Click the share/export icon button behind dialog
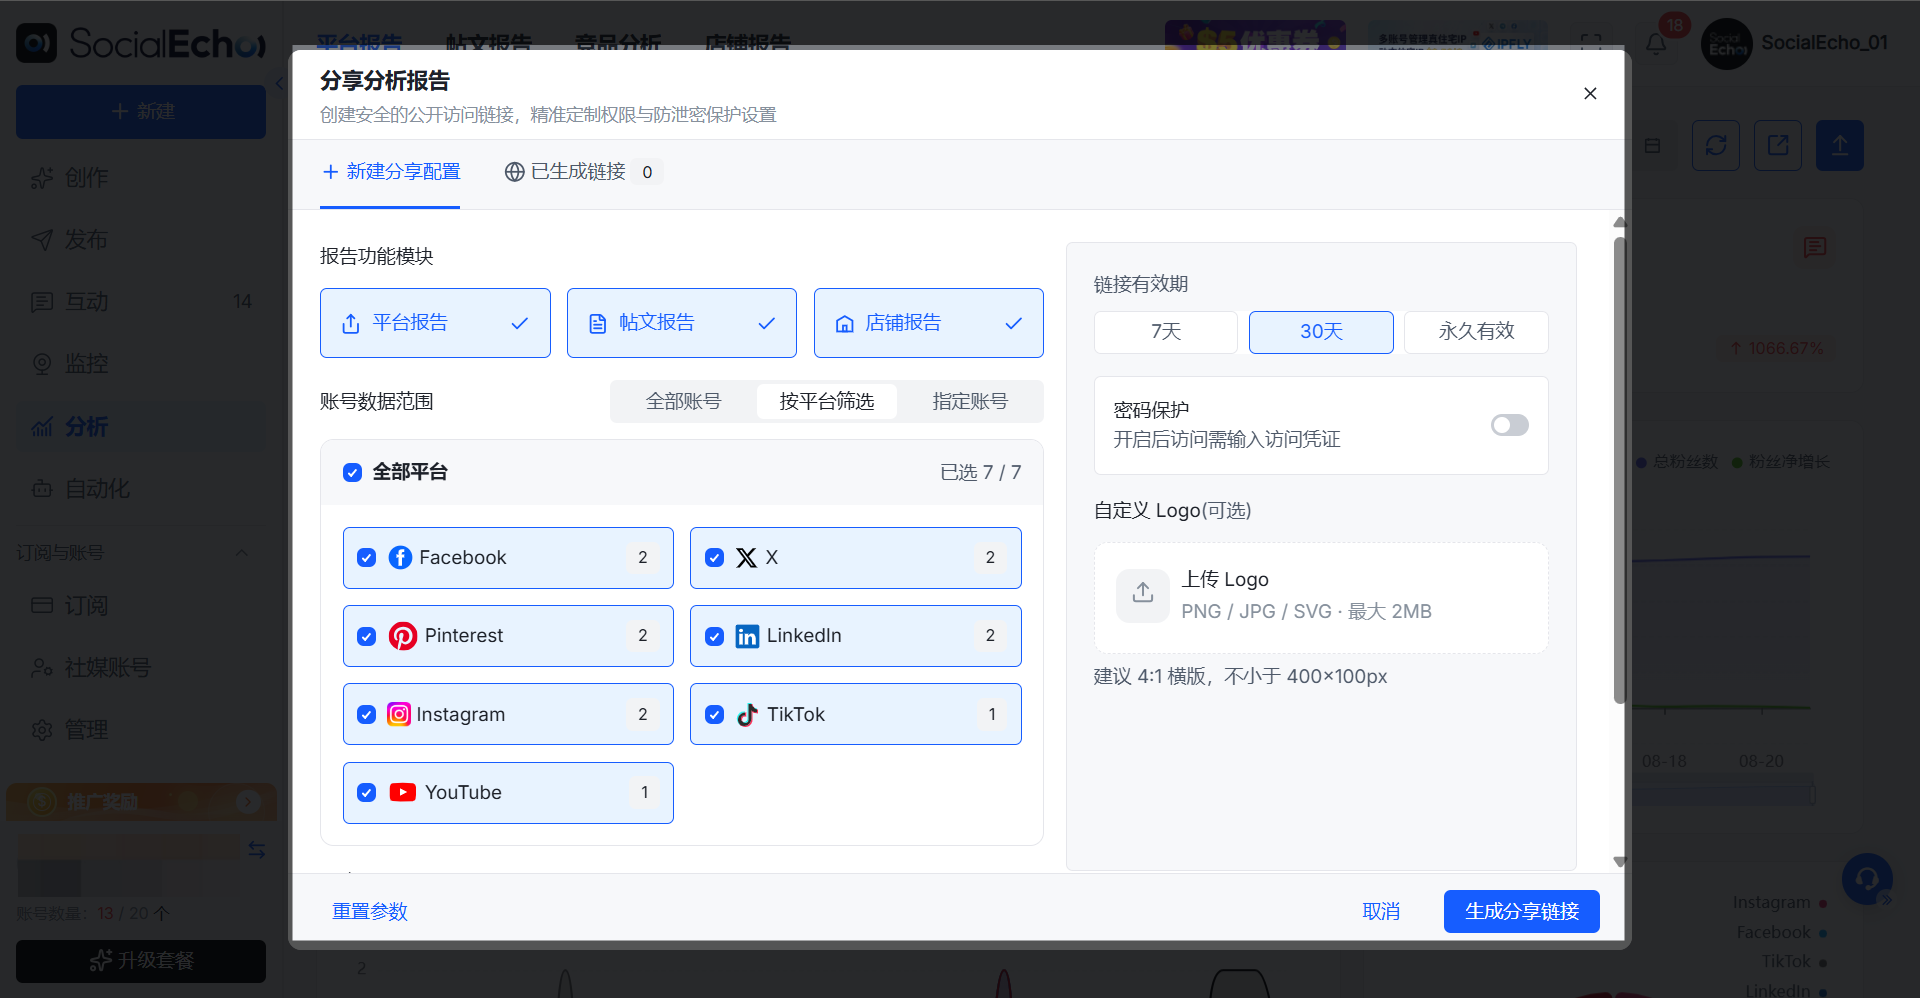Image resolution: width=1920 pixels, height=998 pixels. click(x=1778, y=146)
